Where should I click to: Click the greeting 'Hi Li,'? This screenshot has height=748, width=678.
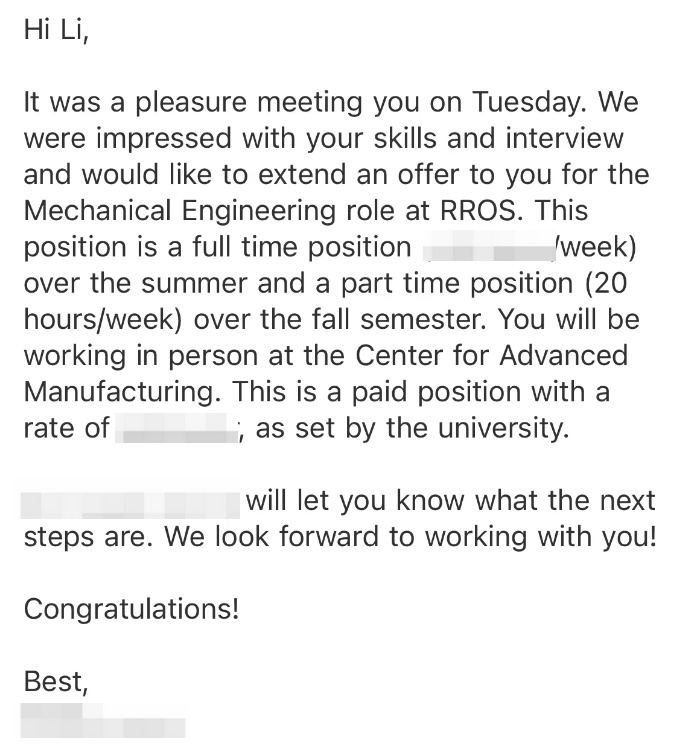(x=56, y=30)
